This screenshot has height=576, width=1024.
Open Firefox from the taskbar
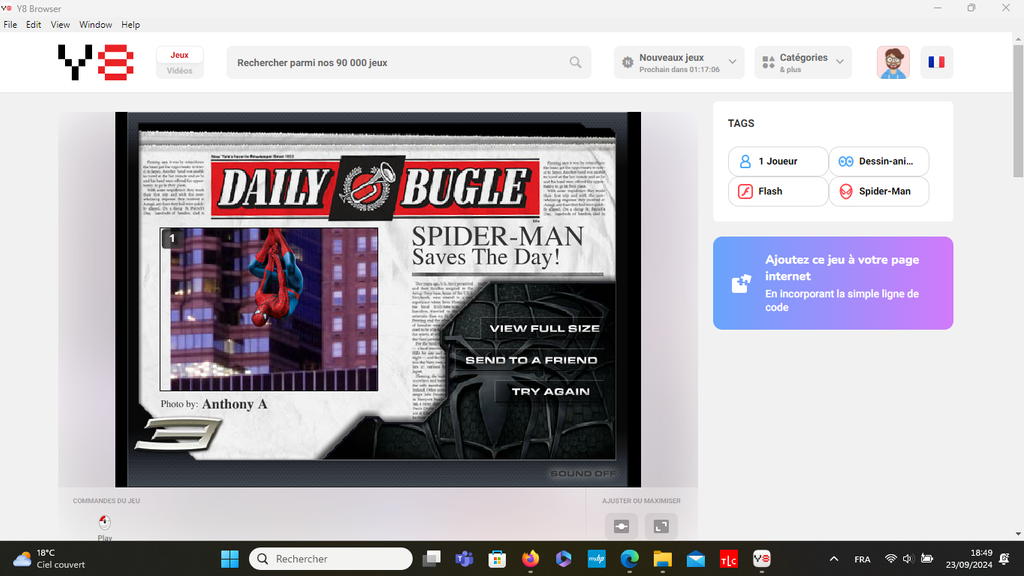529,559
